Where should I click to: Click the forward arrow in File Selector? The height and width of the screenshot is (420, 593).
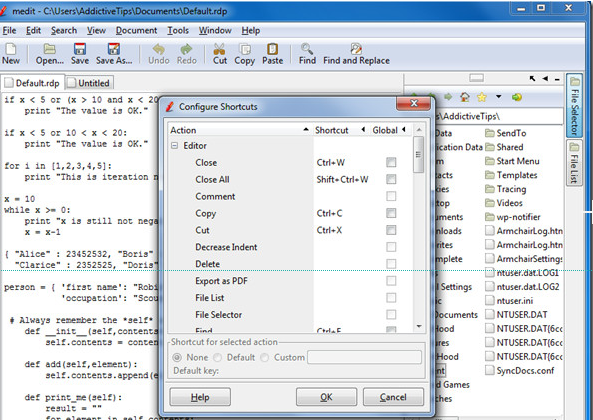(x=448, y=97)
